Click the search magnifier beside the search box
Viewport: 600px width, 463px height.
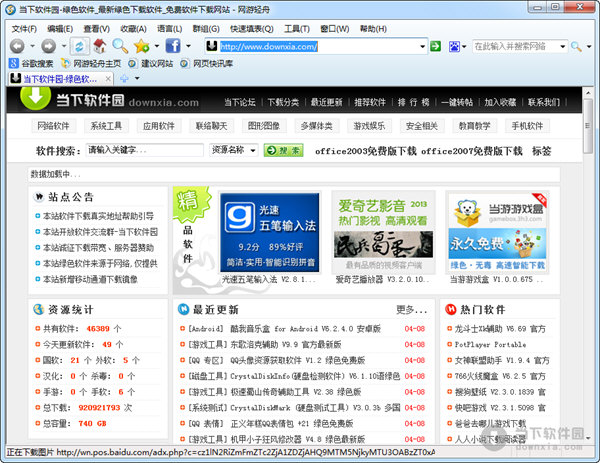click(x=576, y=47)
